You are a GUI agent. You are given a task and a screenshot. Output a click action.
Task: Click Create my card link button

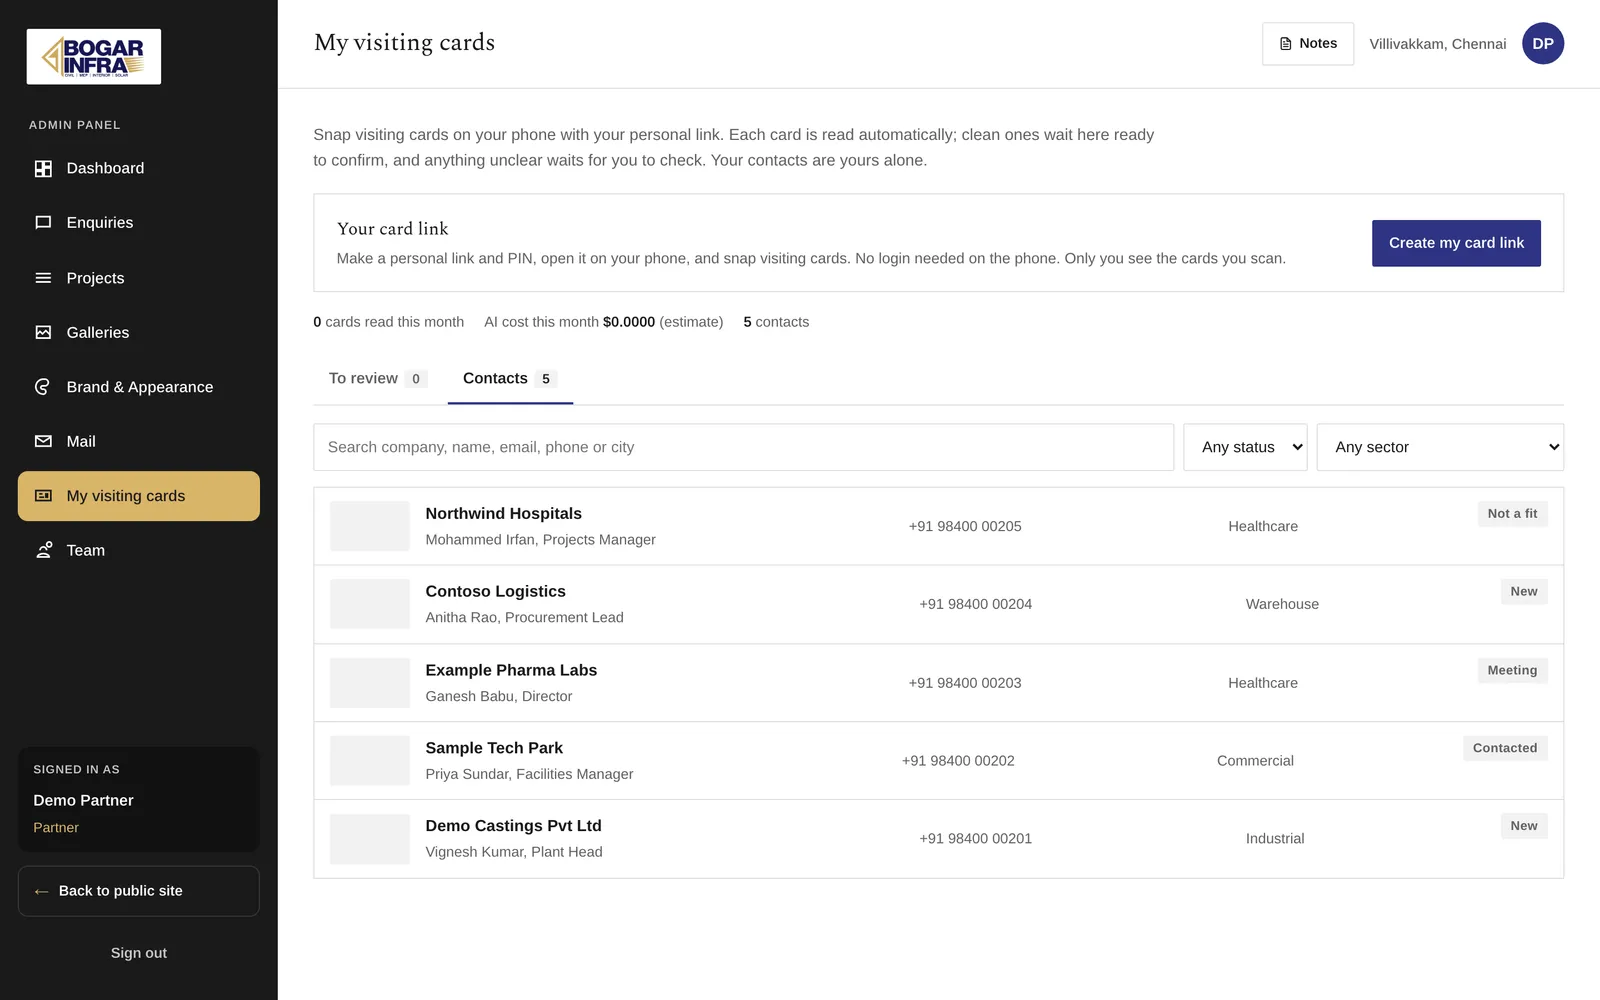coord(1456,243)
